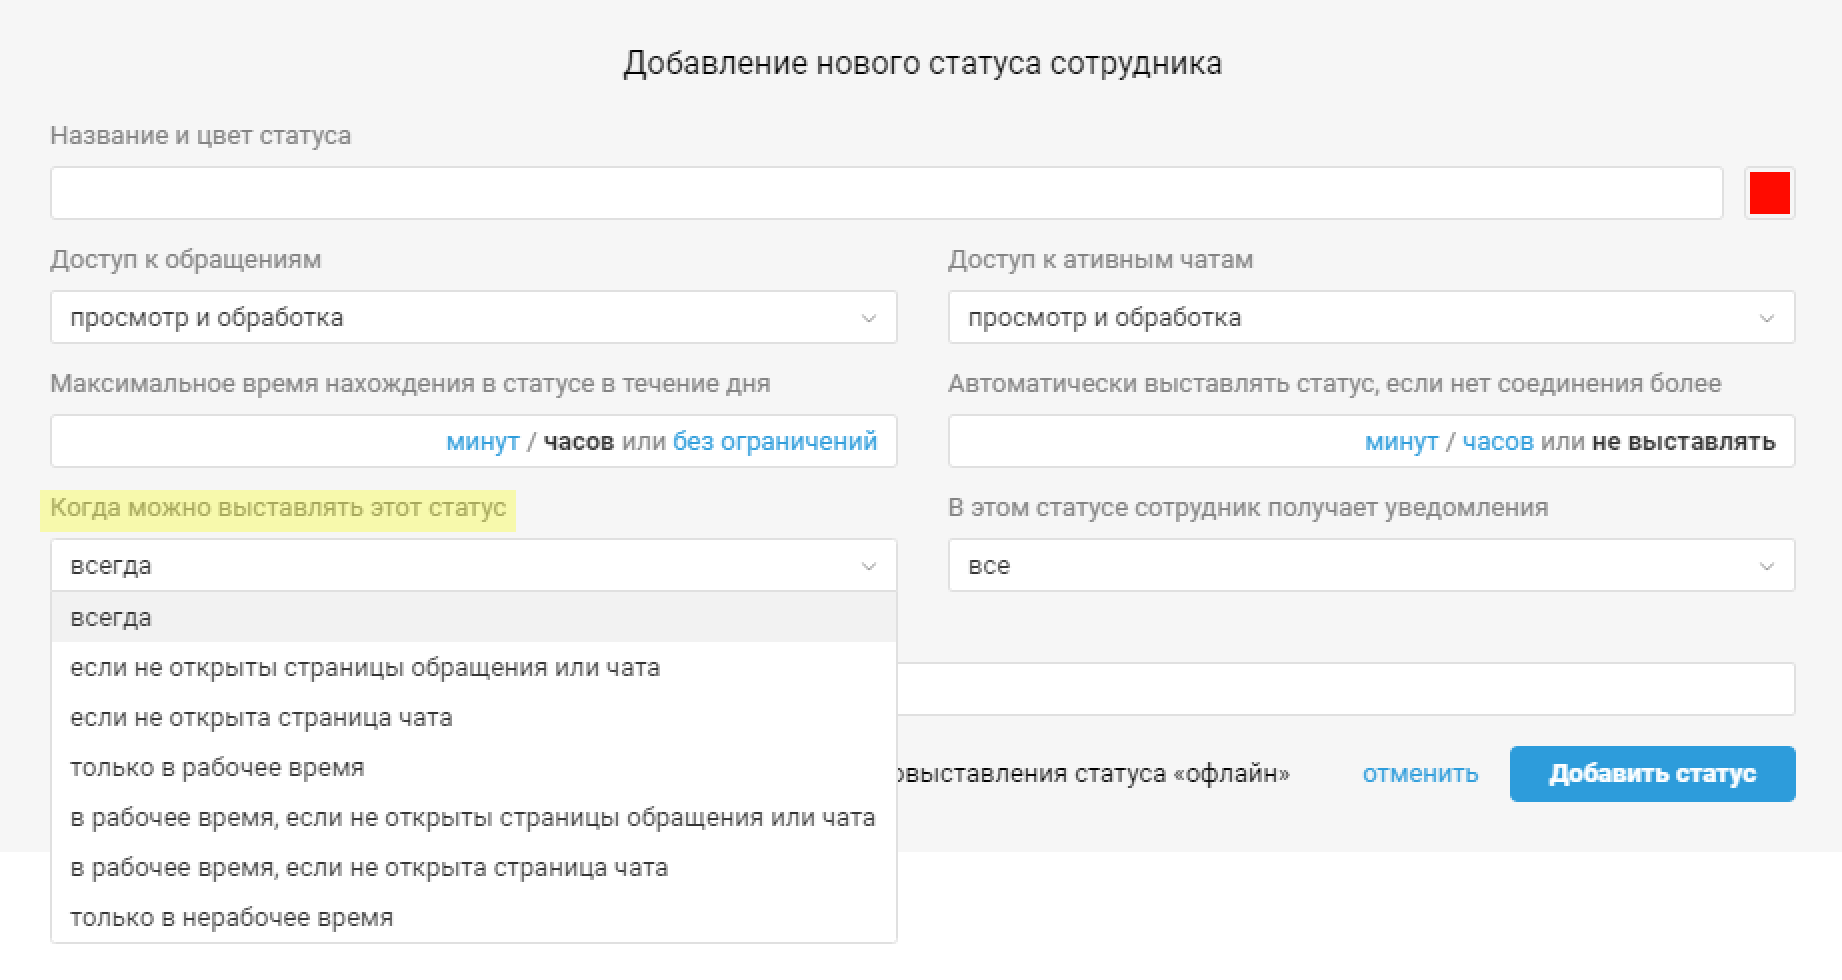Select 'если не открыта страница чата' option
Screen dimensions: 1842x980
click(473, 717)
